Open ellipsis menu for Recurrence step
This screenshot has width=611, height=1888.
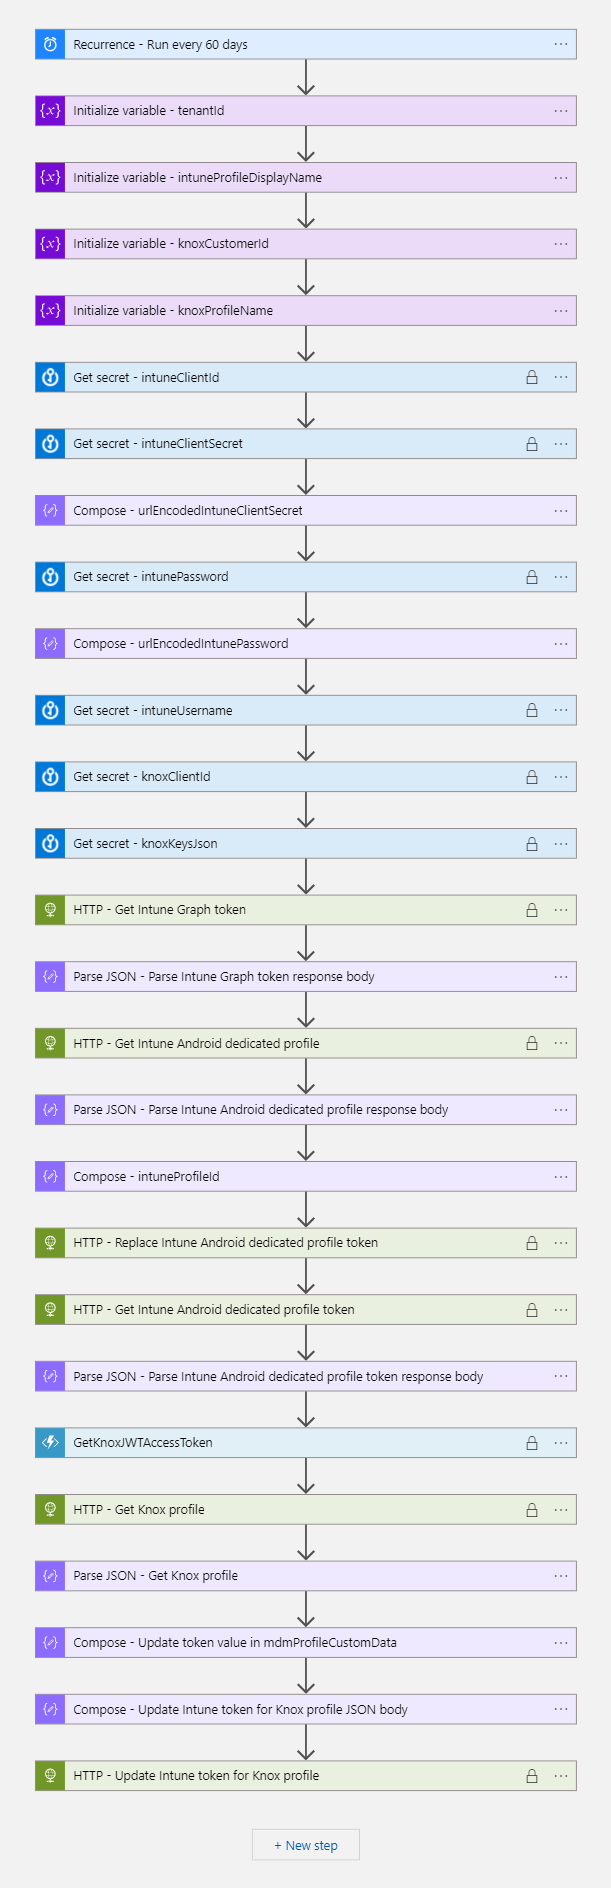click(561, 44)
